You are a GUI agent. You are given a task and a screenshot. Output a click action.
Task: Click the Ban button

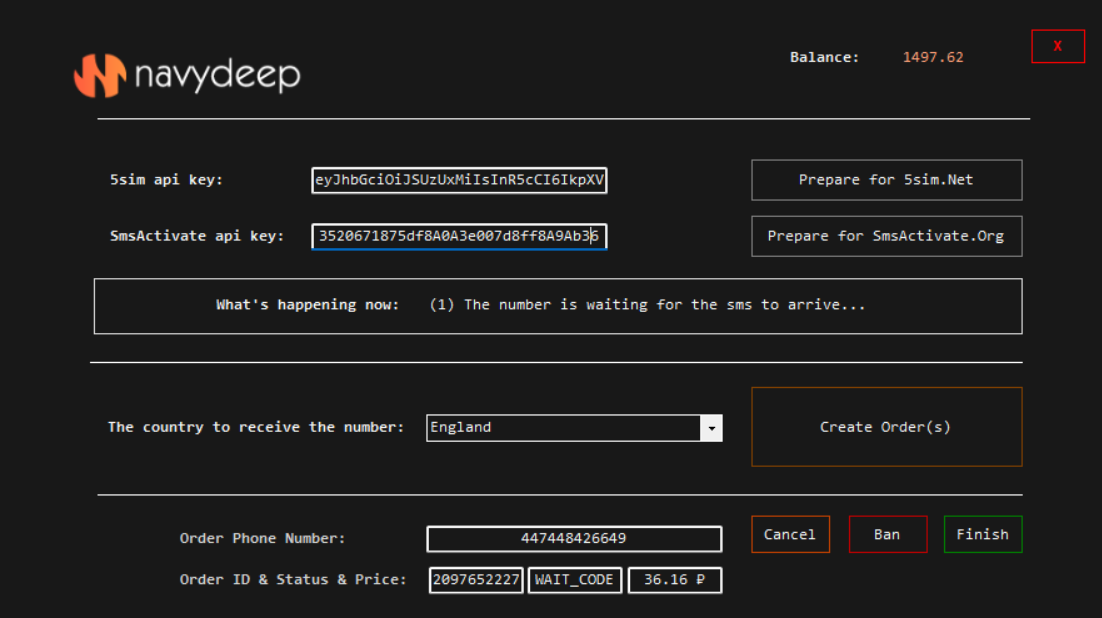[888, 534]
